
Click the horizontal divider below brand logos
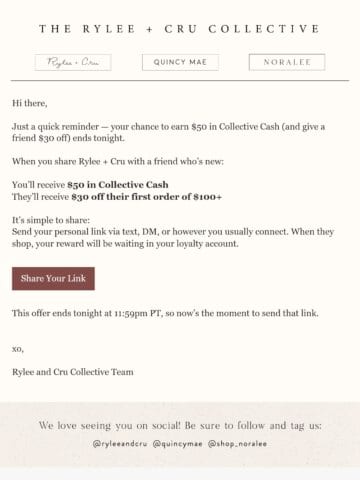point(180,81)
